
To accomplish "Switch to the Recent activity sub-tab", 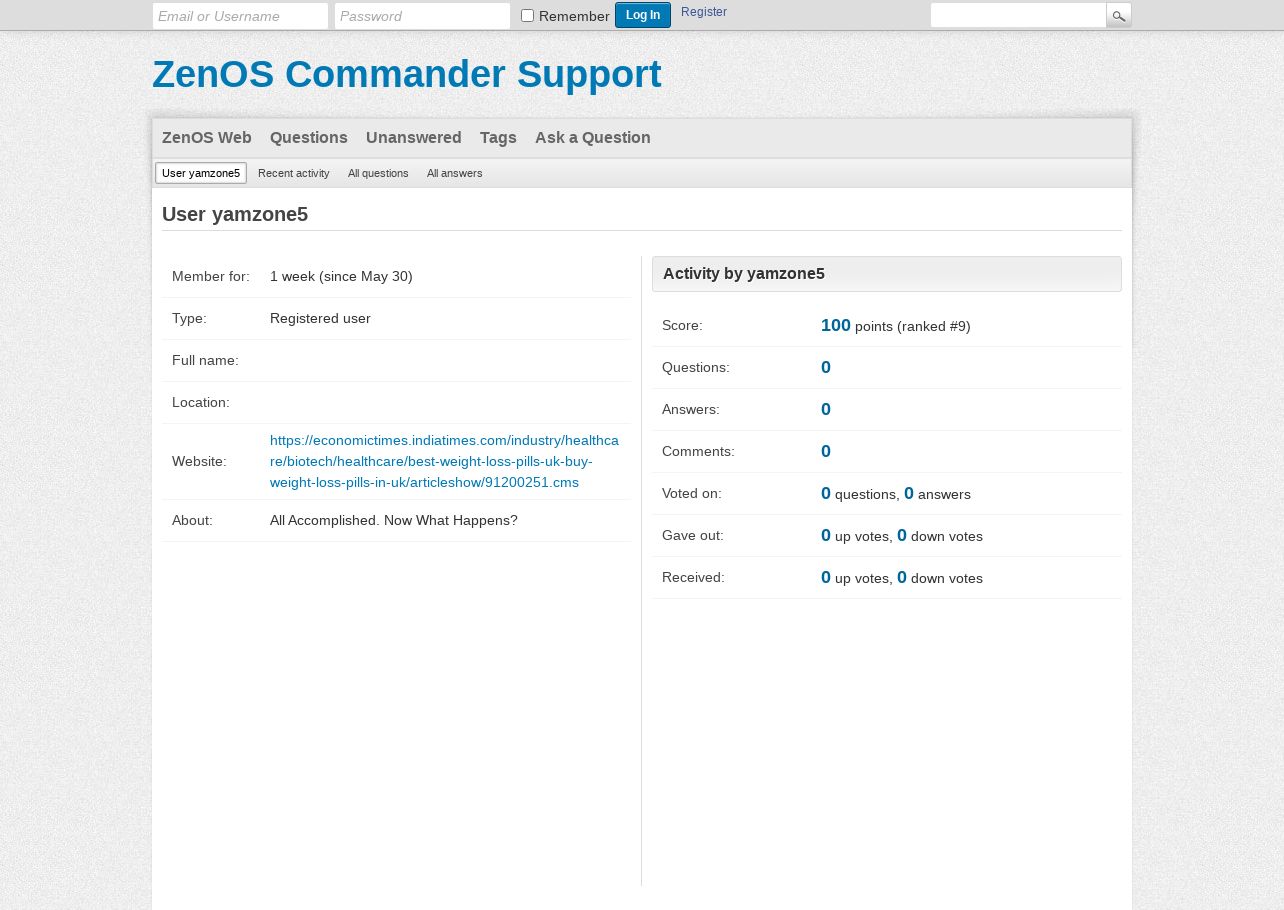I will click(x=294, y=173).
